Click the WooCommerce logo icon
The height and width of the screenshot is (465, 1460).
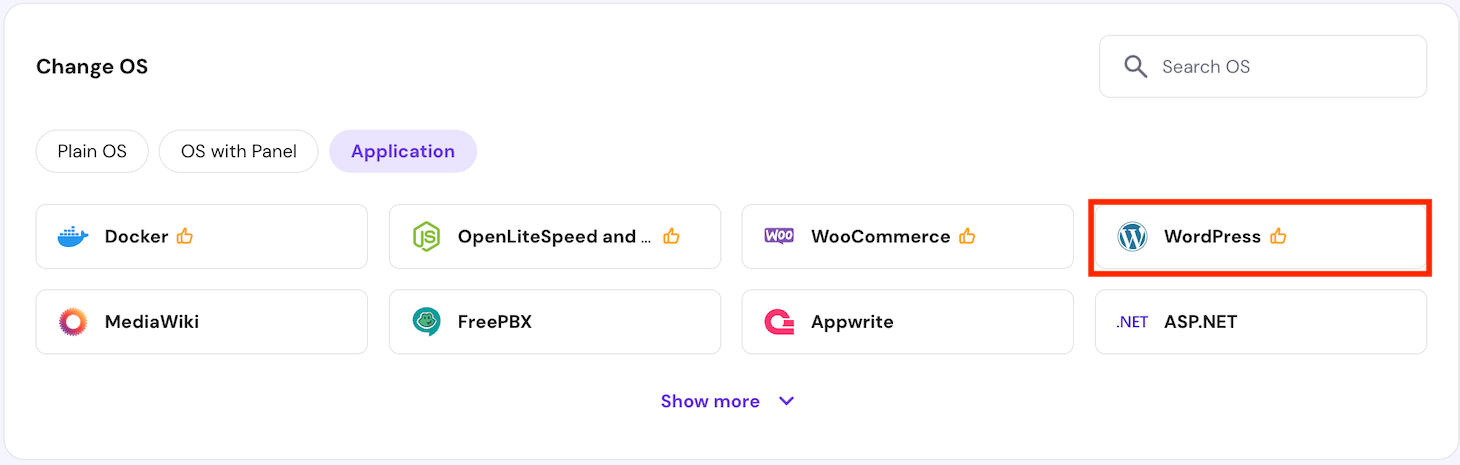pyautogui.click(x=779, y=236)
